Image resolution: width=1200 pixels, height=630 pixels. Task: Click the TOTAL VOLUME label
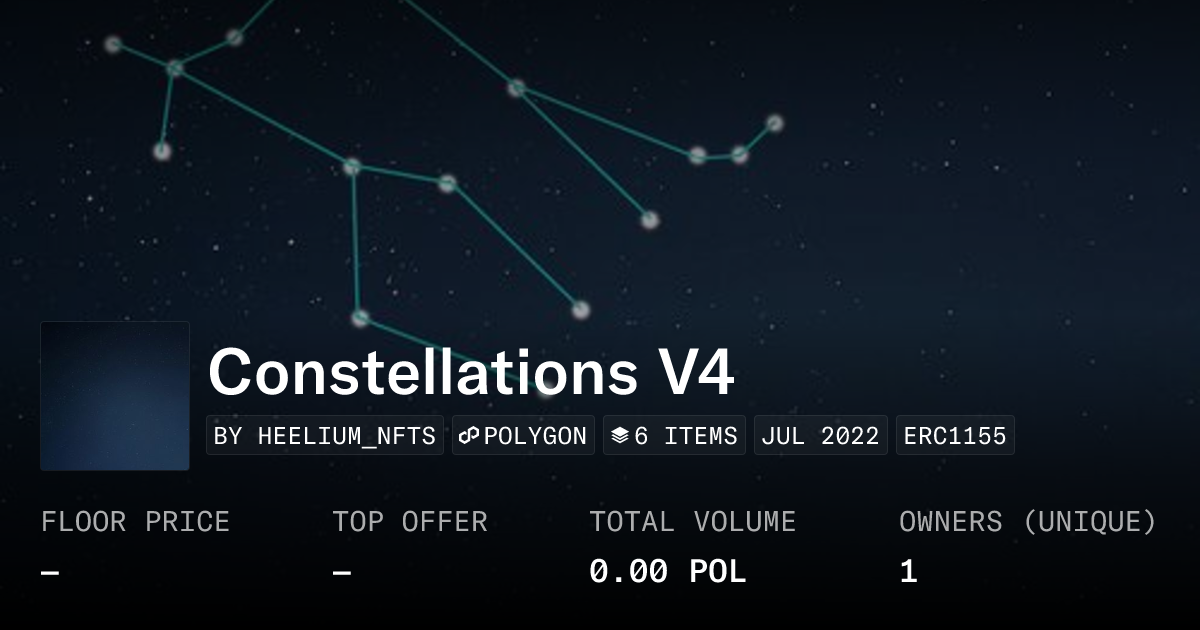[692, 522]
